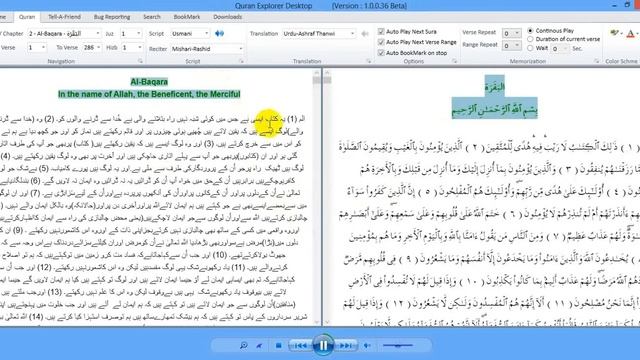This screenshot has width=640, height=360.
Task: Click the magnifier search icon in player bar
Action: [x=244, y=346]
